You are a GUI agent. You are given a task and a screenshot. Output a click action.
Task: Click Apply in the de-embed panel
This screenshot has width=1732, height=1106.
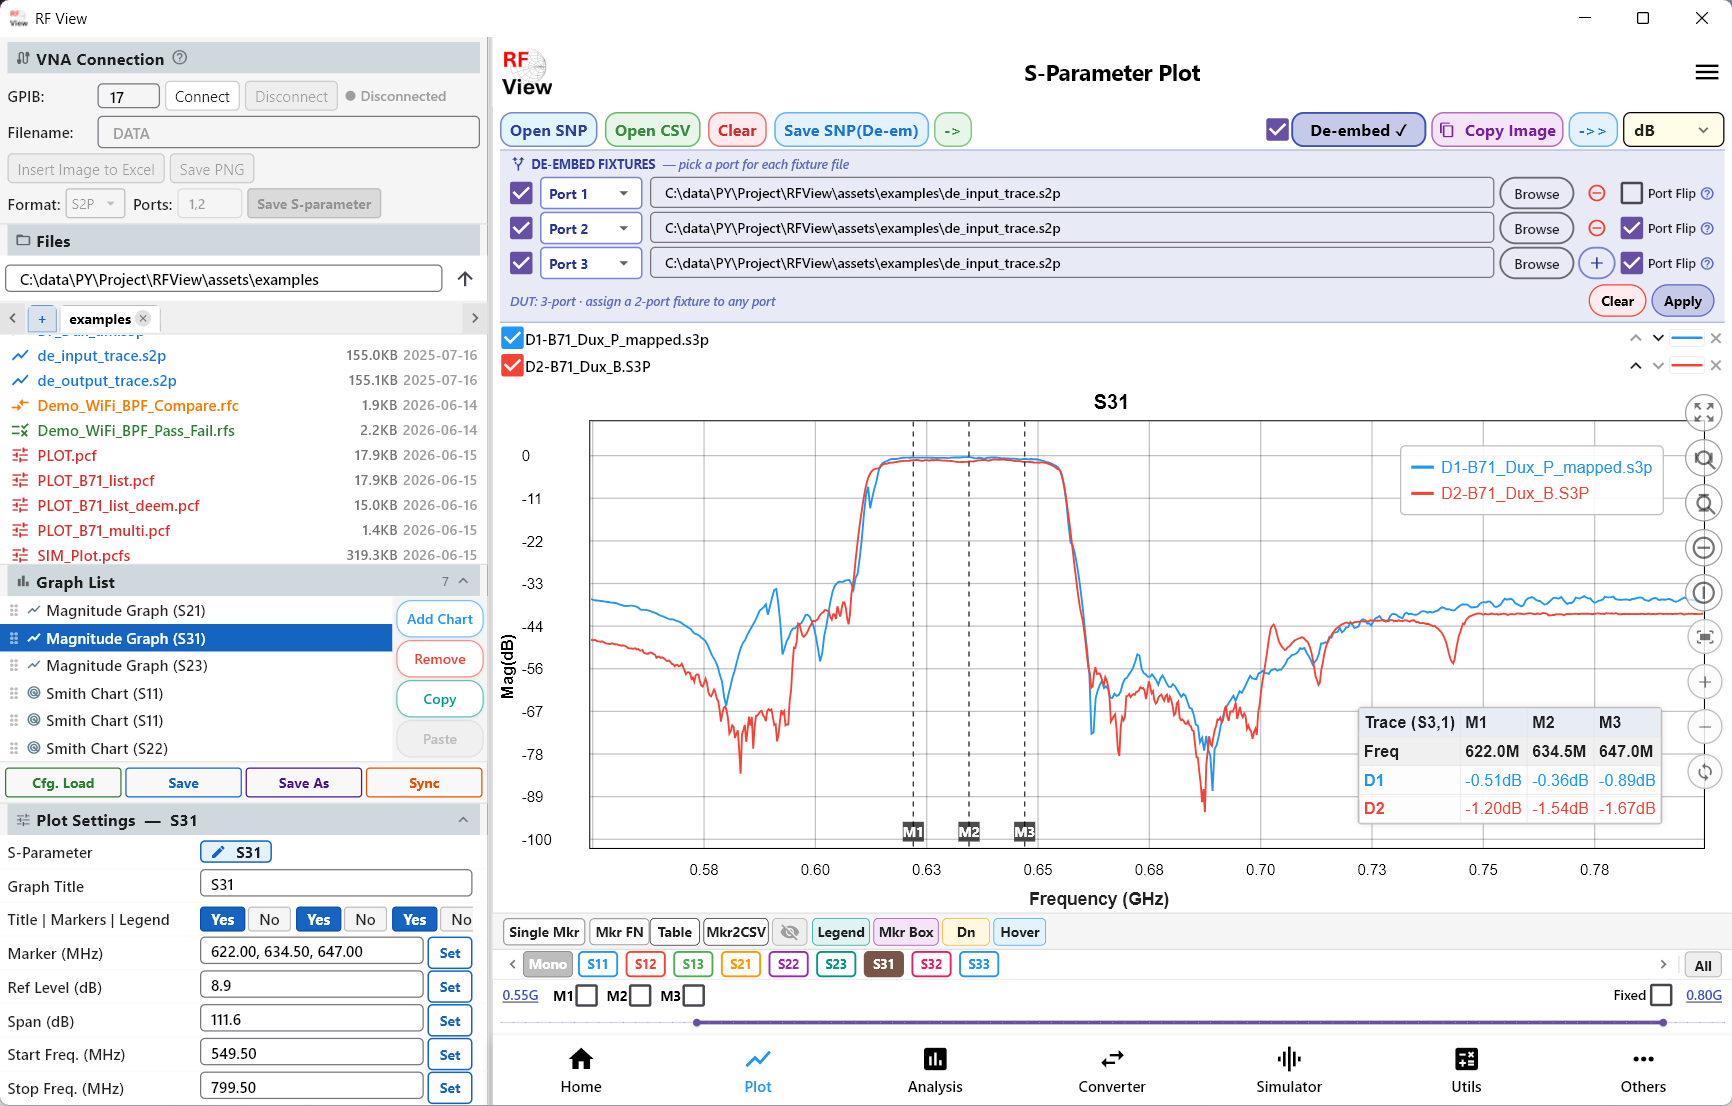(1683, 301)
